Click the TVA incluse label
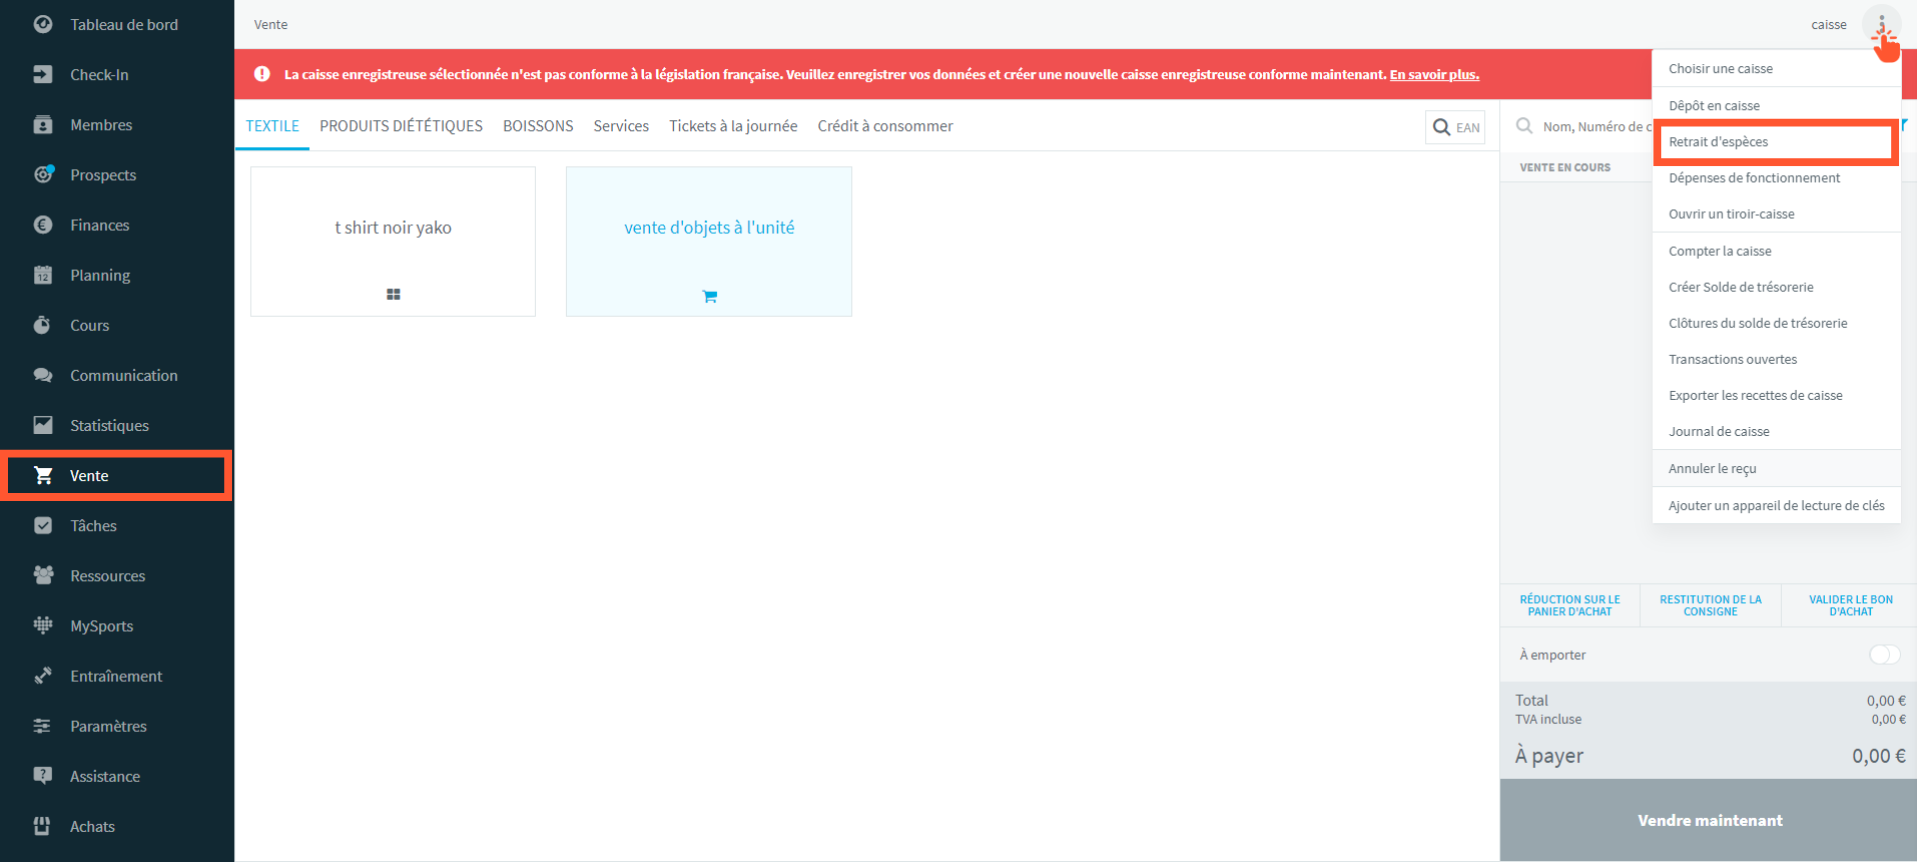Image resolution: width=1920 pixels, height=866 pixels. [1548, 719]
